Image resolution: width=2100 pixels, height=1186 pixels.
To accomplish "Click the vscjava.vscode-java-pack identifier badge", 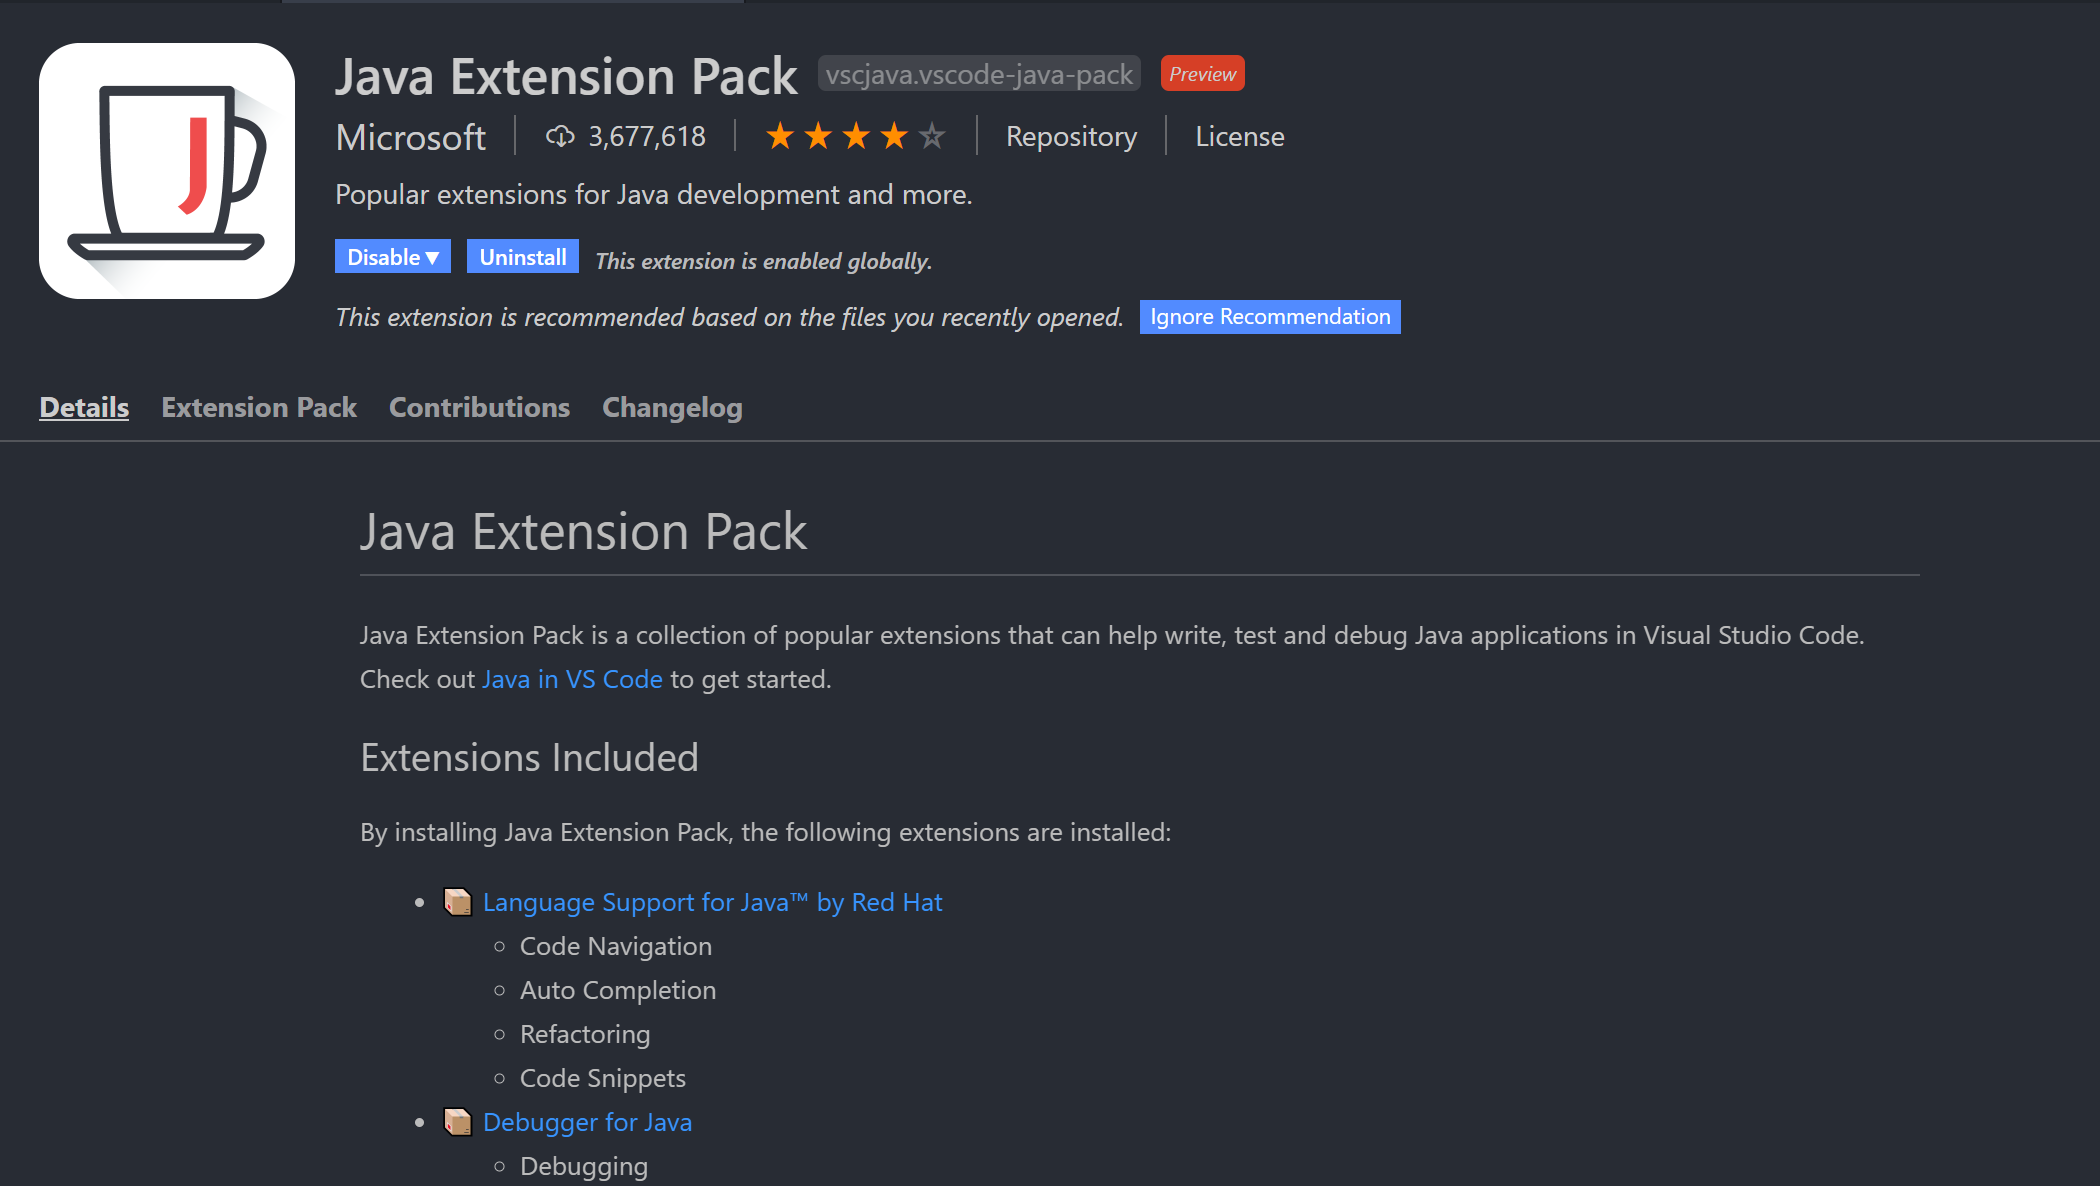I will coord(978,72).
